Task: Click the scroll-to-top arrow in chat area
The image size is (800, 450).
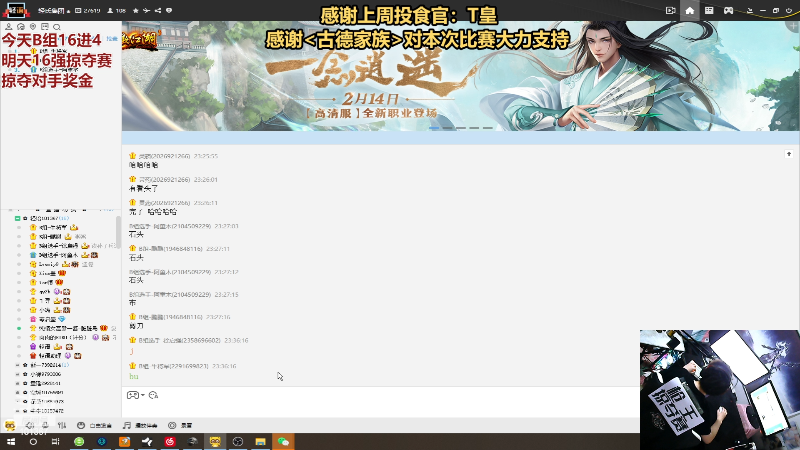Action: [x=789, y=154]
